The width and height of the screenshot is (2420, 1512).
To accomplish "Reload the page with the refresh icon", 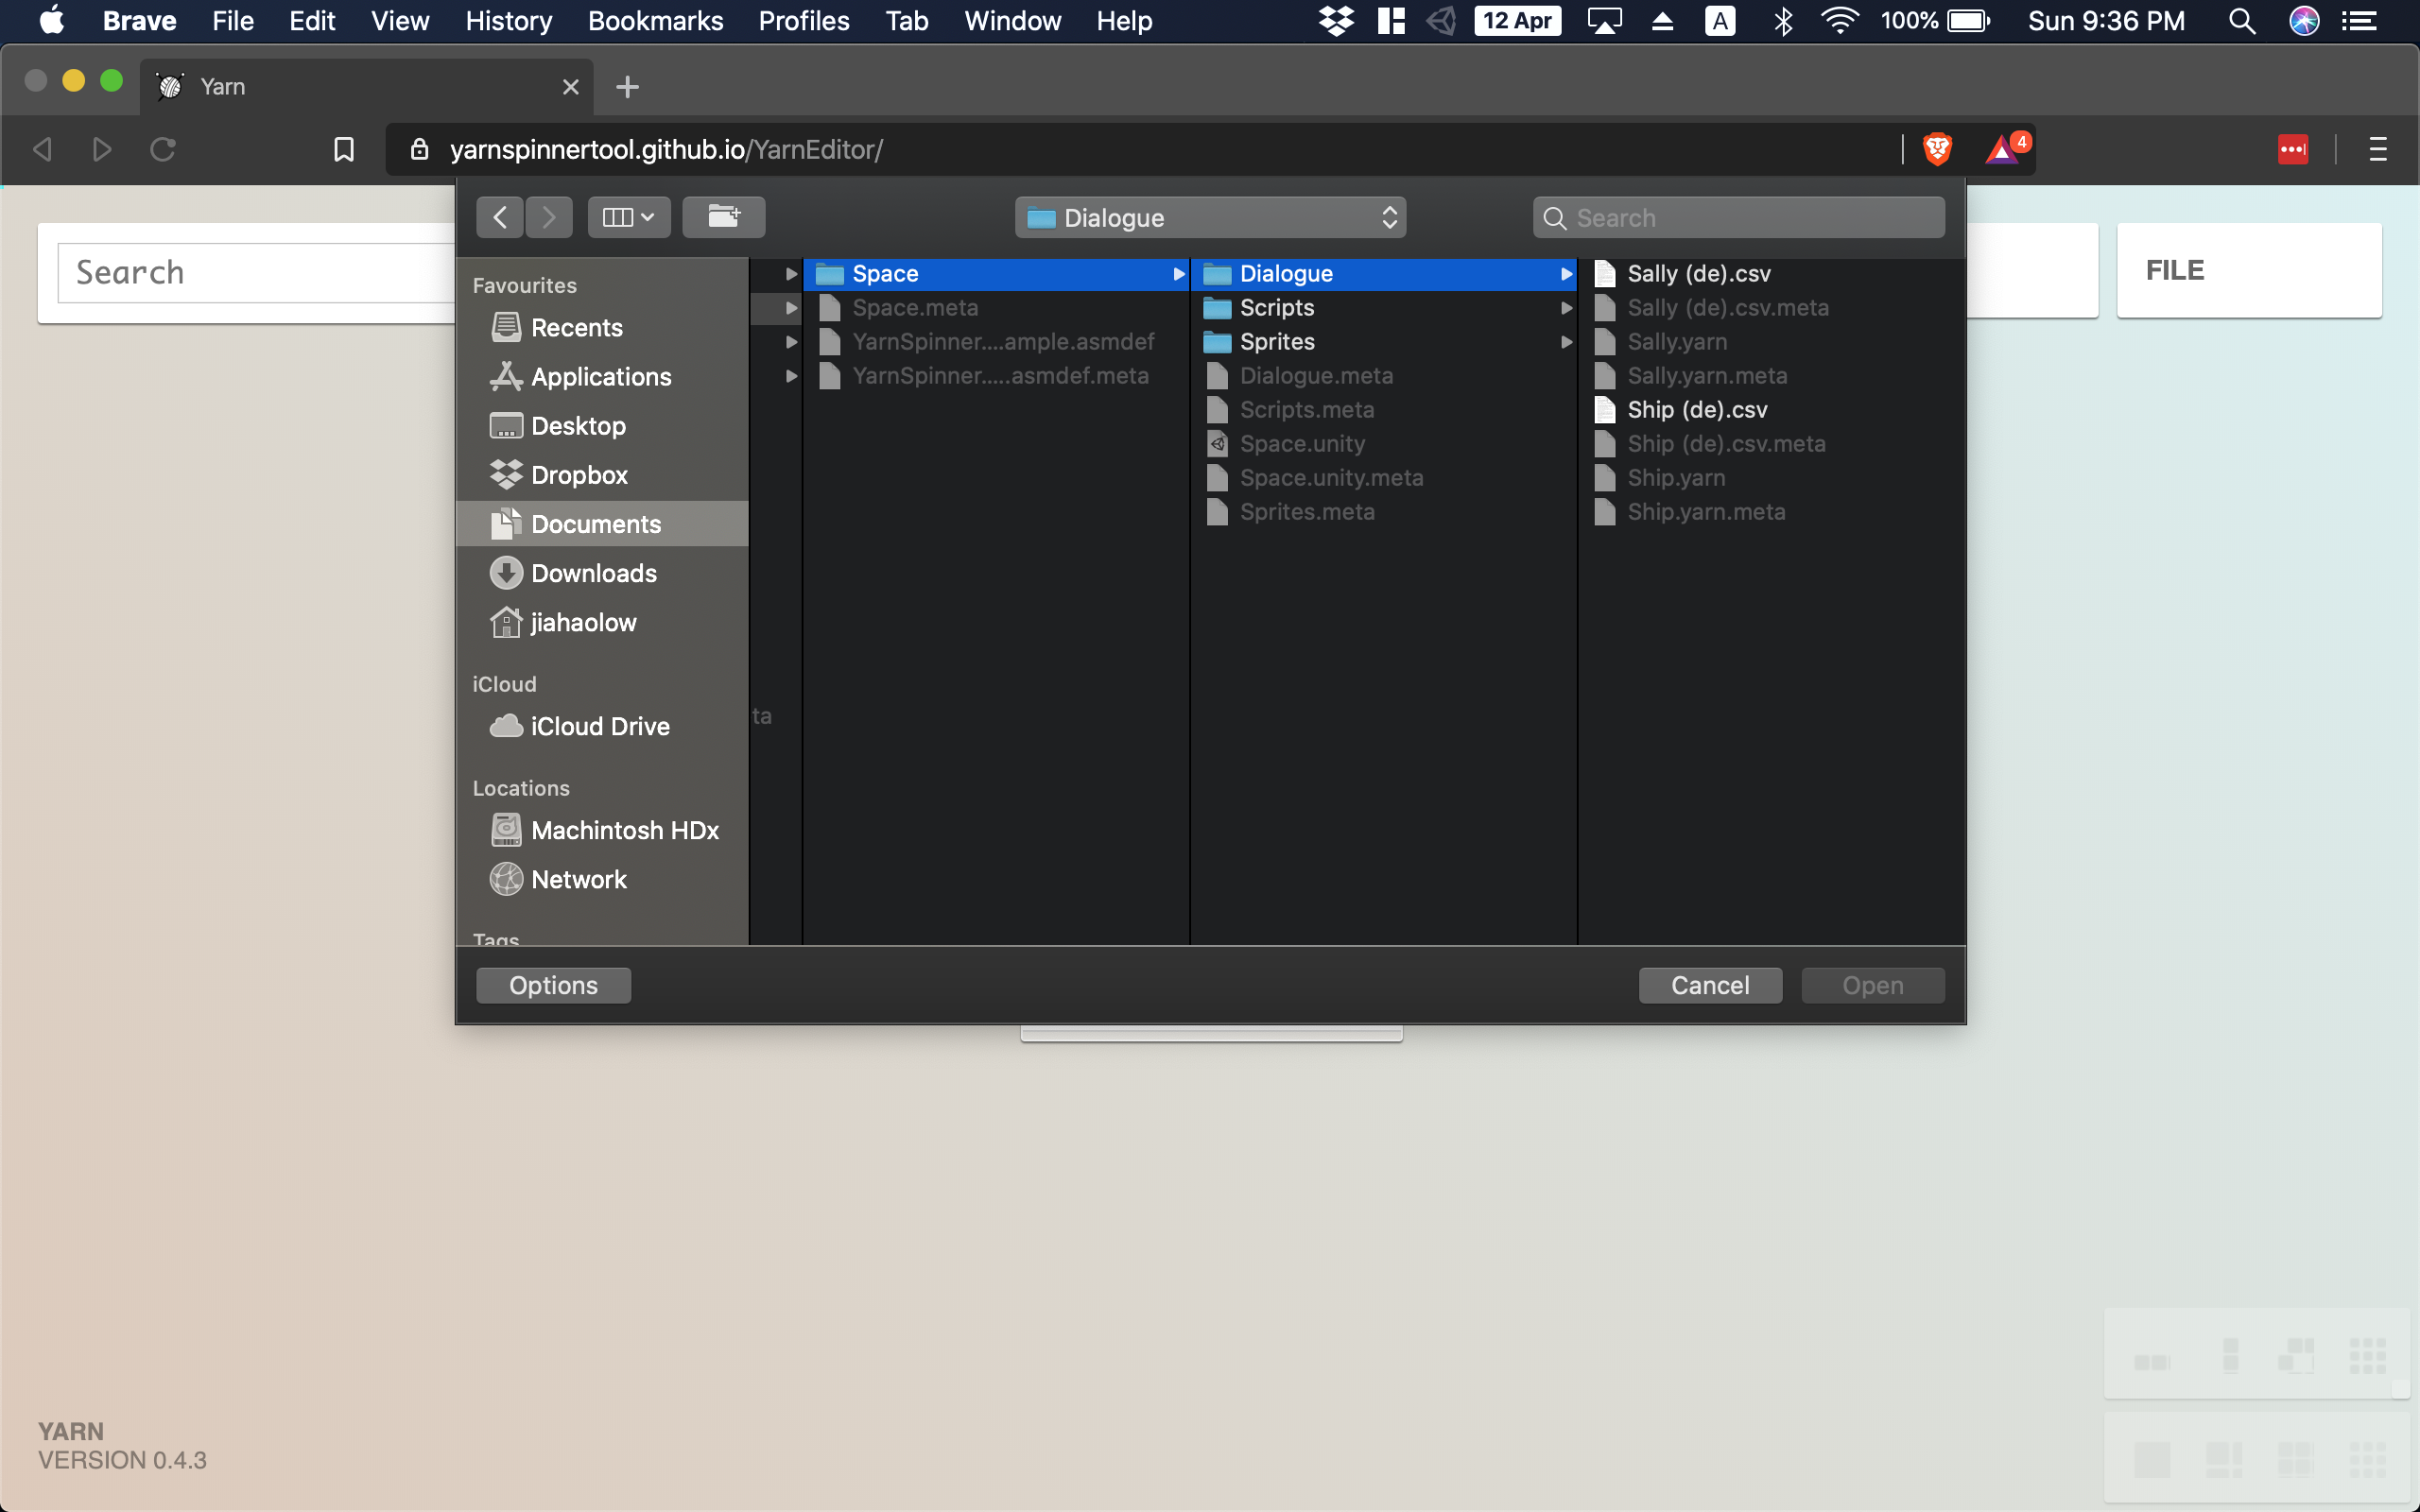I will 163,150.
